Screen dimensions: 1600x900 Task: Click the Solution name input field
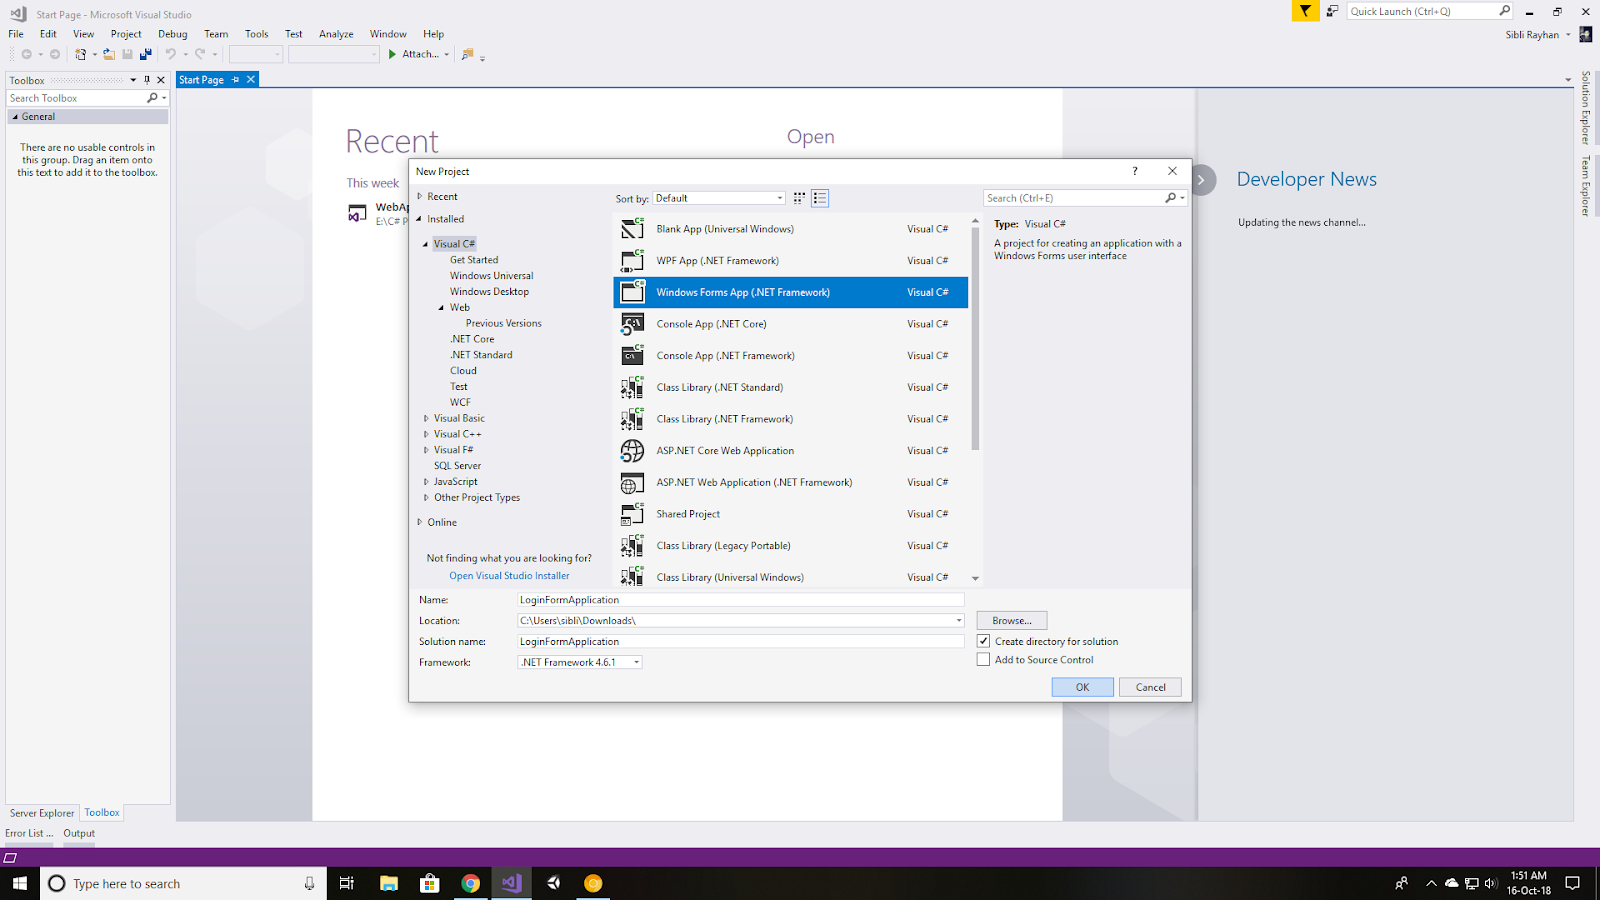[741, 641]
